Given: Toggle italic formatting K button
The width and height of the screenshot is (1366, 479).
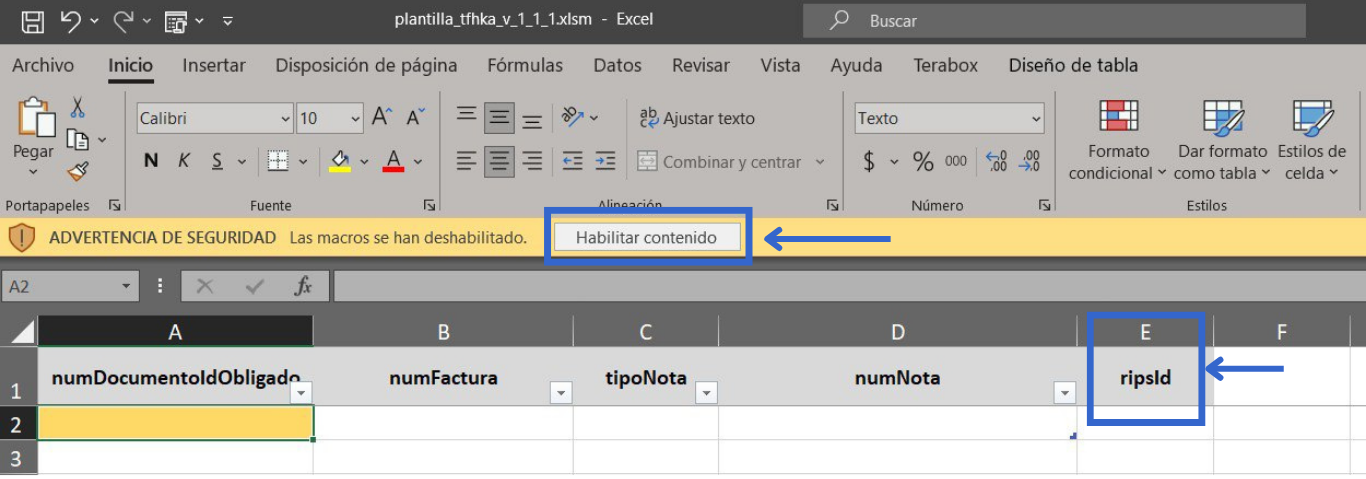Looking at the screenshot, I should (x=184, y=161).
